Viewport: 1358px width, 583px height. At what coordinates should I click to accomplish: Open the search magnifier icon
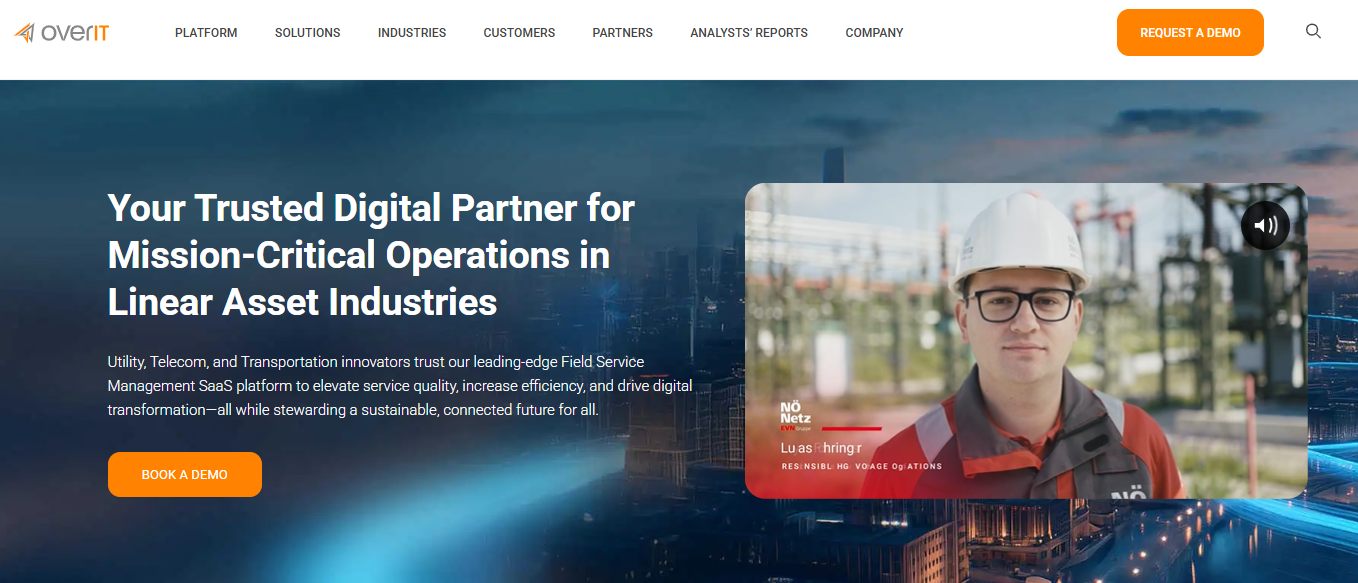click(x=1314, y=32)
